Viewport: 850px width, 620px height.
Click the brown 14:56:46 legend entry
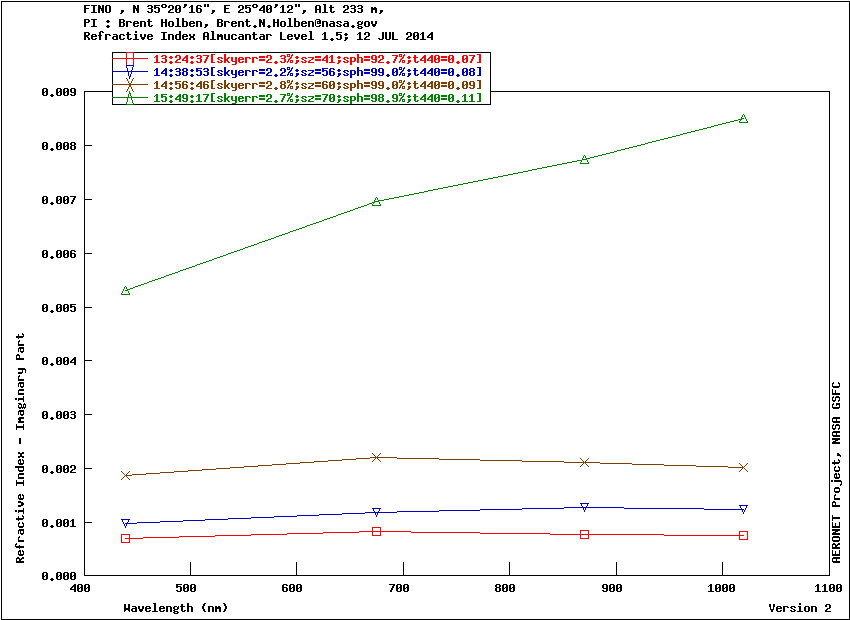316,85
